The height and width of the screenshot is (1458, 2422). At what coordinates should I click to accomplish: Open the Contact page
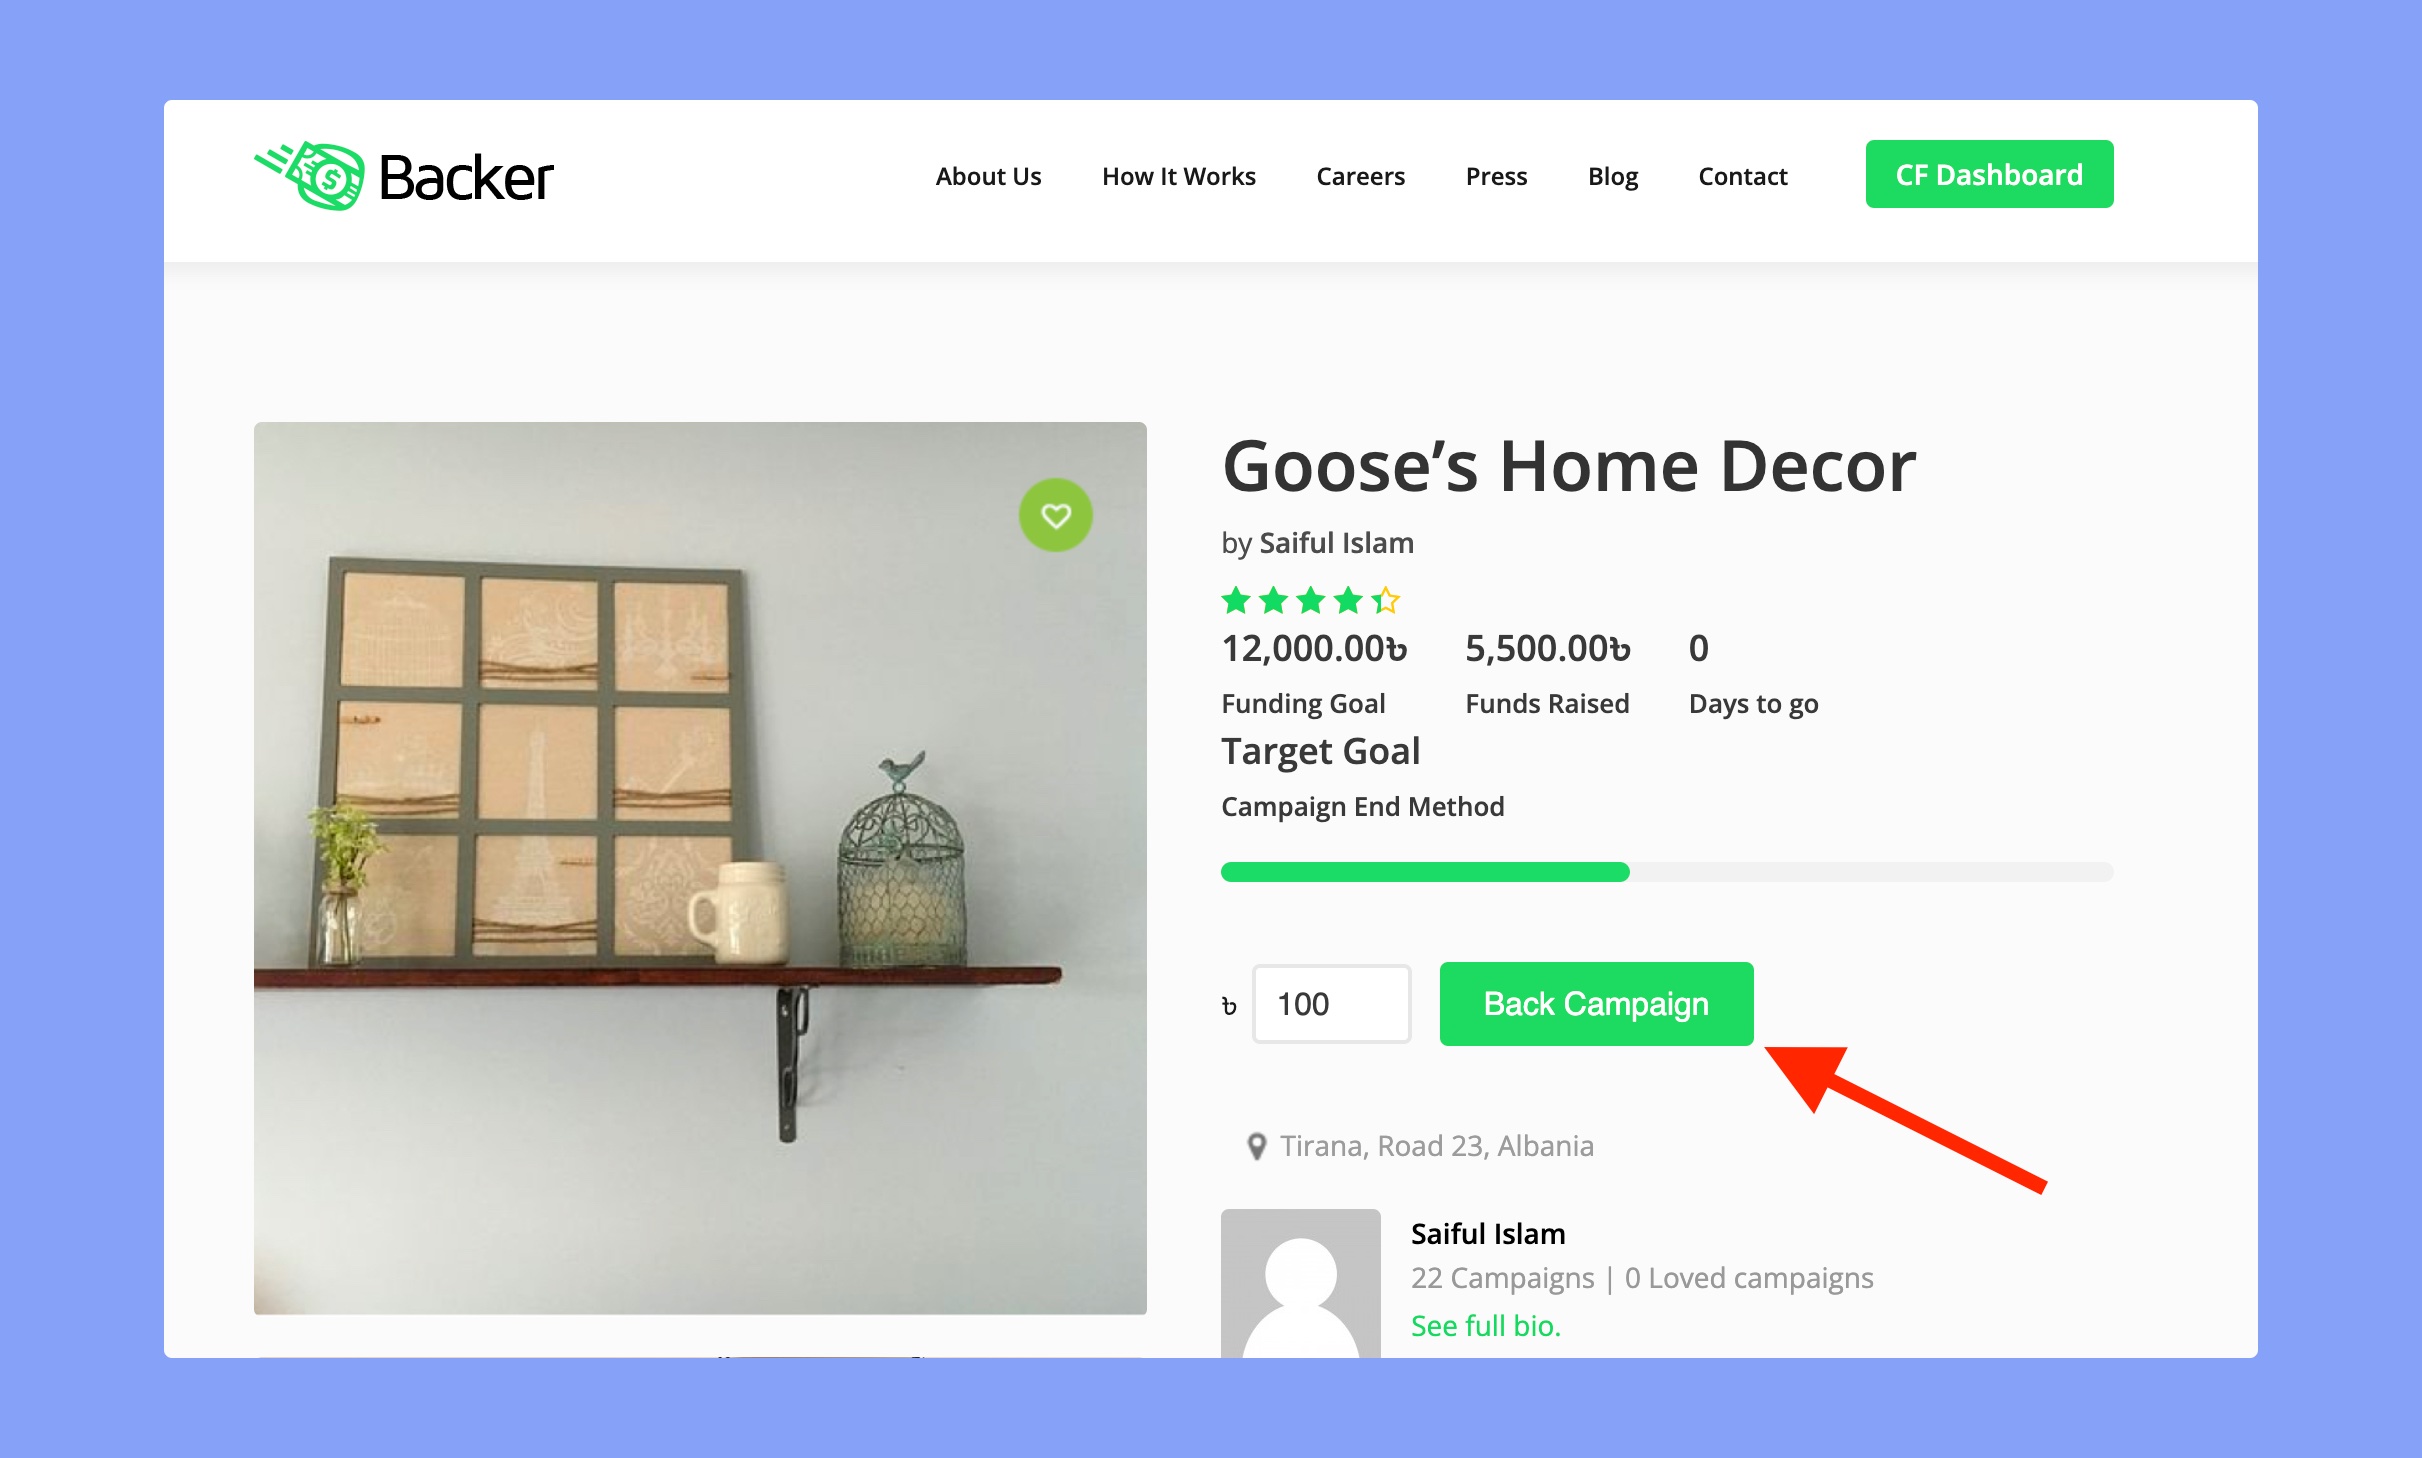click(1742, 176)
